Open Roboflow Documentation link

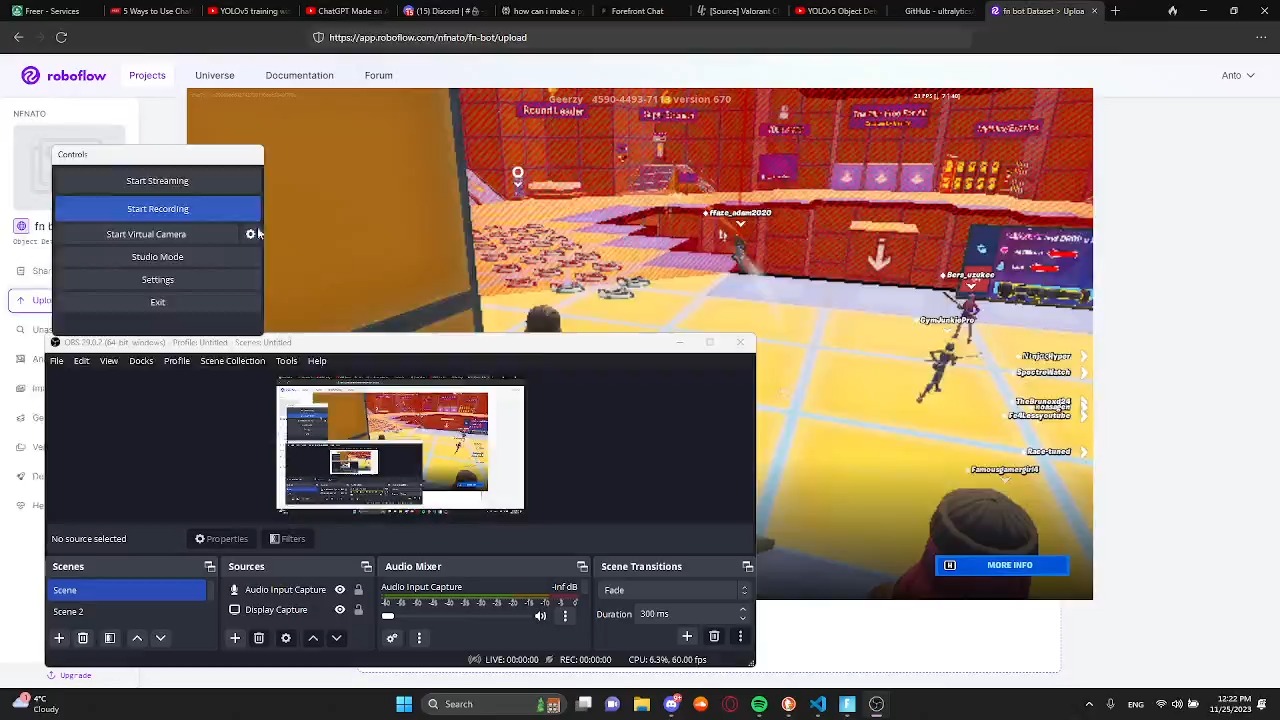pyautogui.click(x=299, y=75)
